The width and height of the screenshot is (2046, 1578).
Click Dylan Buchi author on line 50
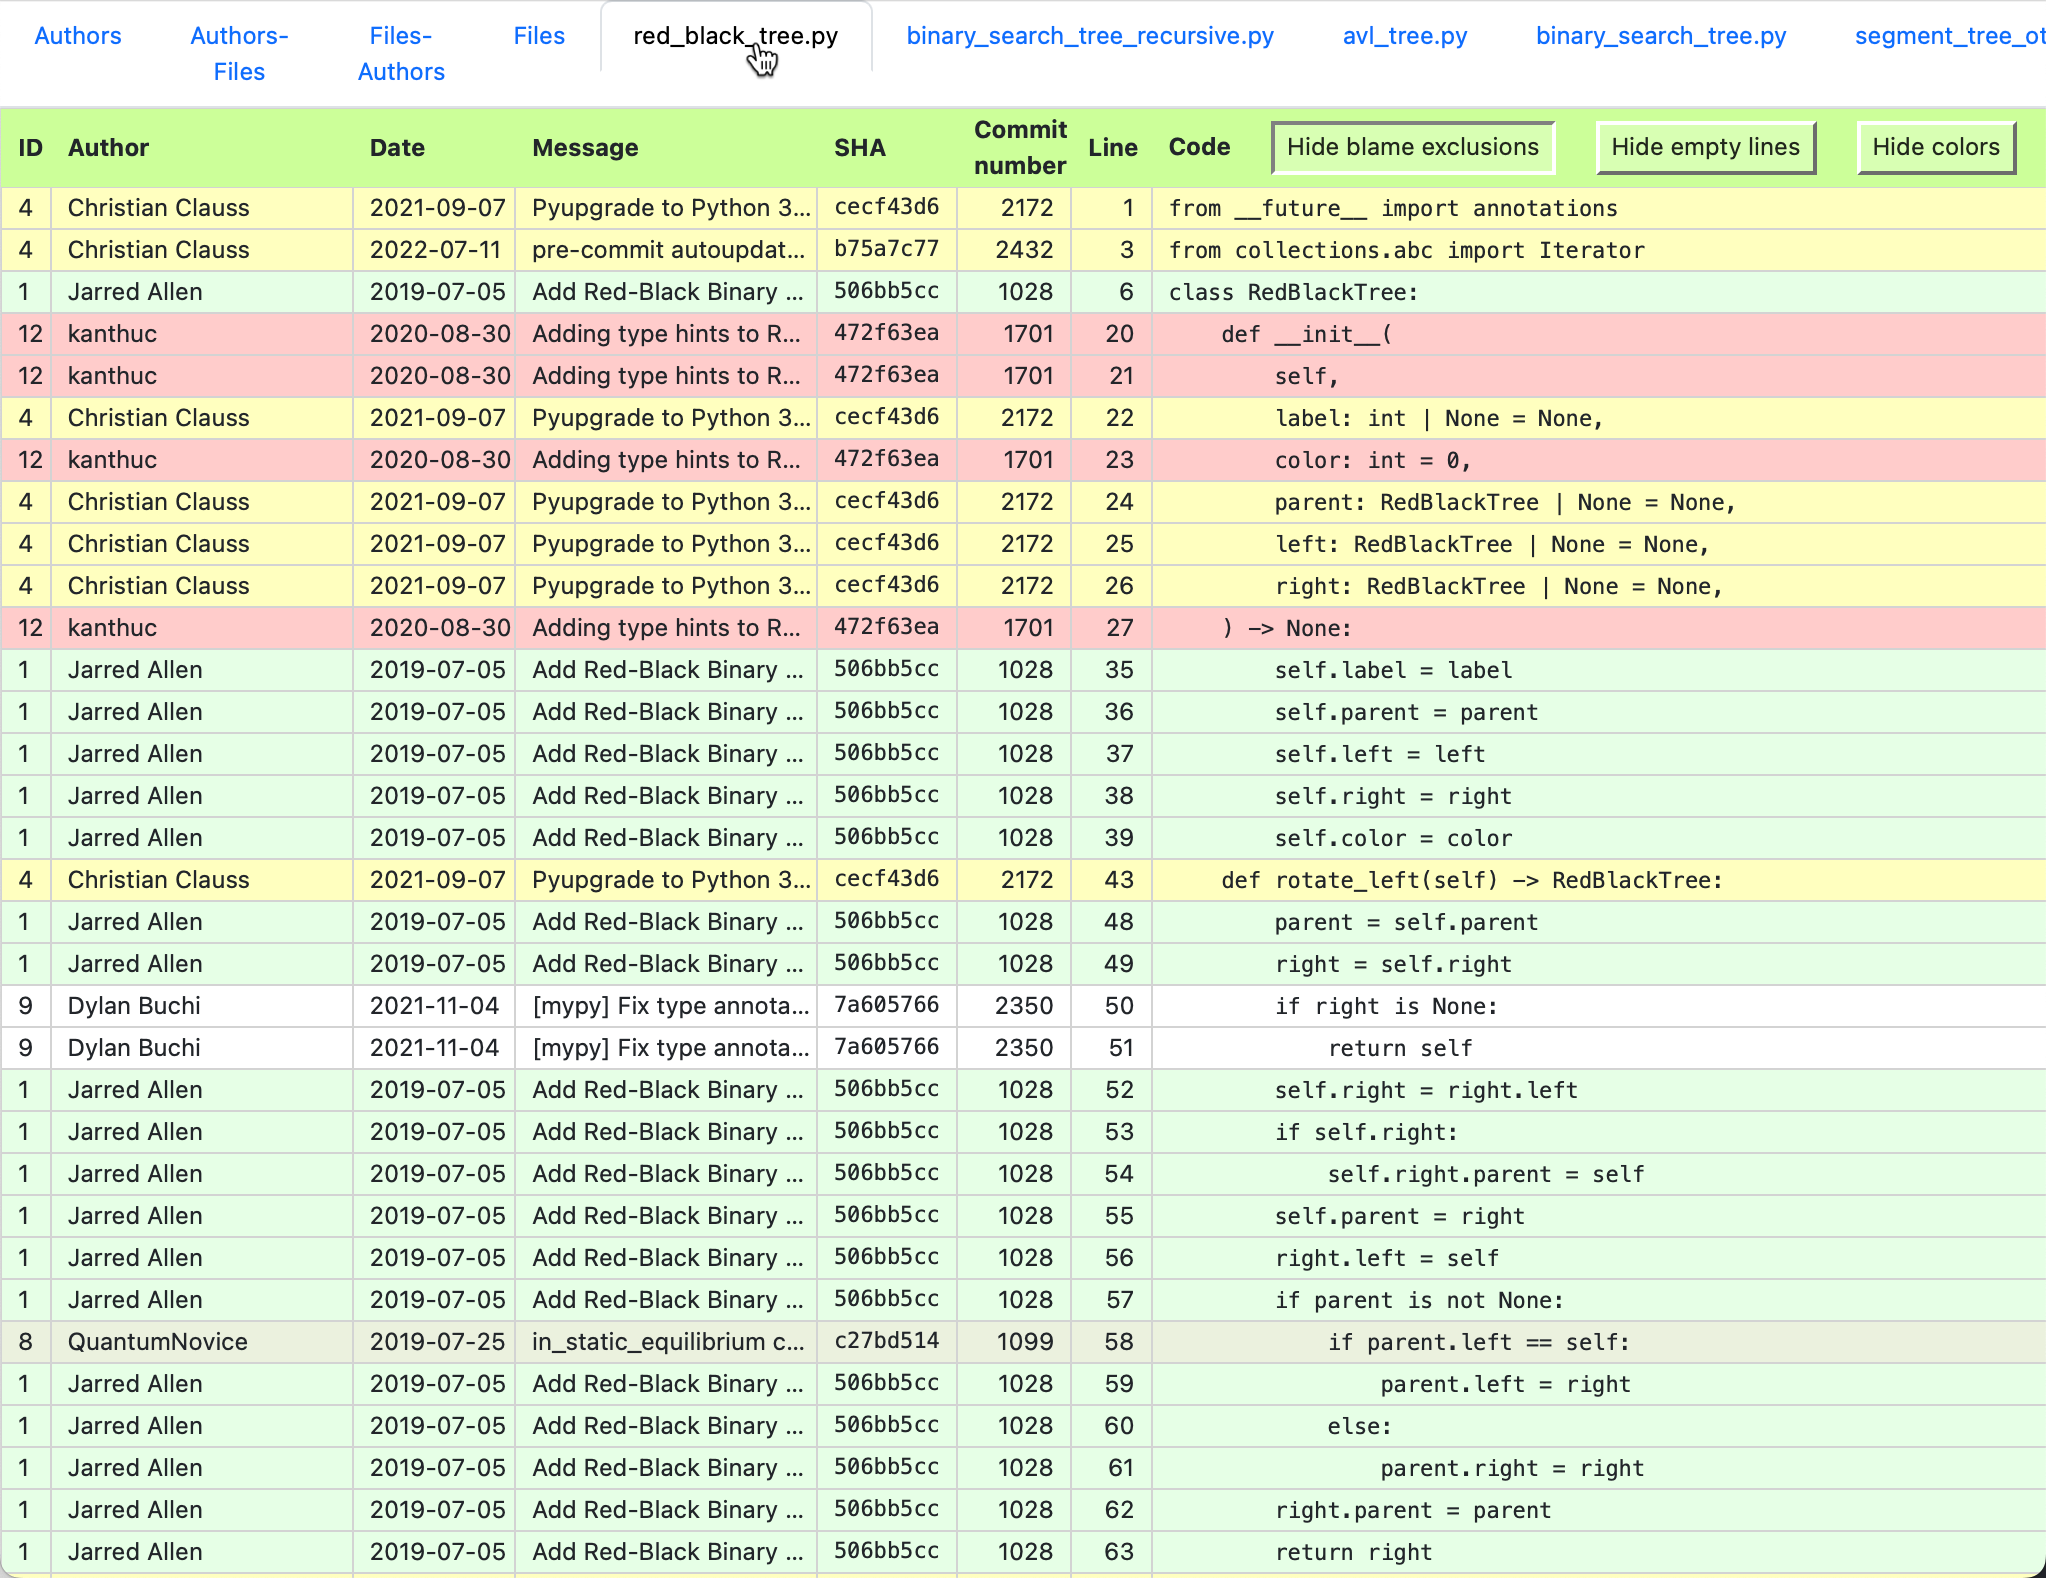(201, 1005)
